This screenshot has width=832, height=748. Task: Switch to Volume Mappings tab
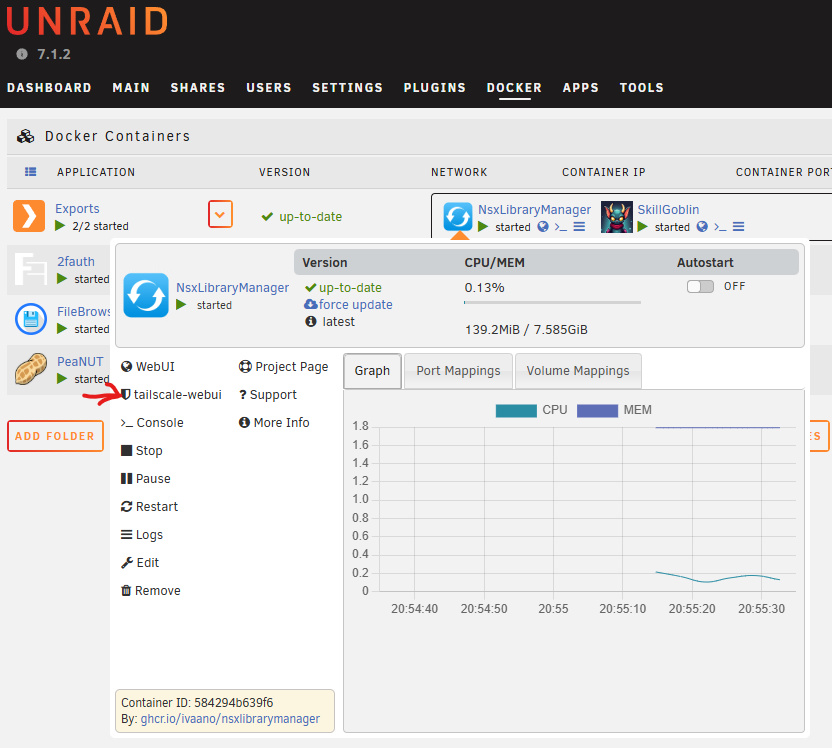(x=578, y=371)
